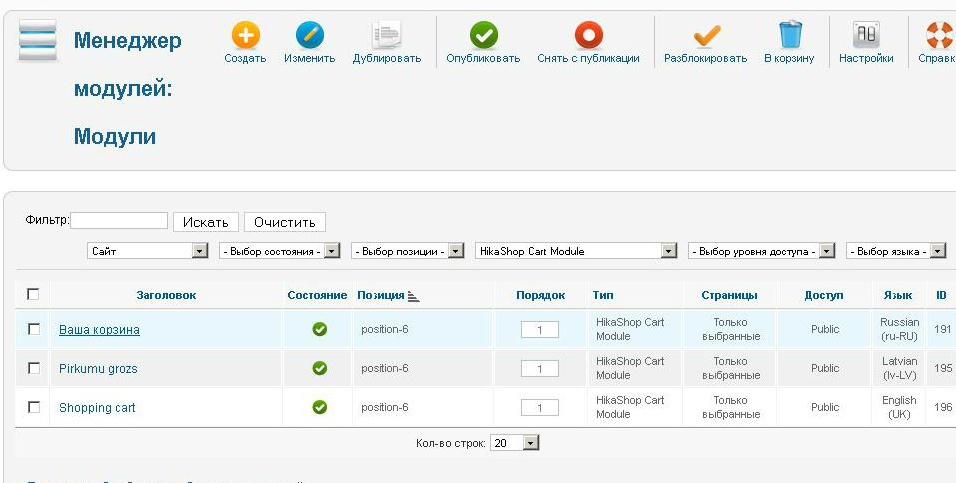Click the Изменить edit pencil icon
956x483 pixels.
(x=310, y=35)
